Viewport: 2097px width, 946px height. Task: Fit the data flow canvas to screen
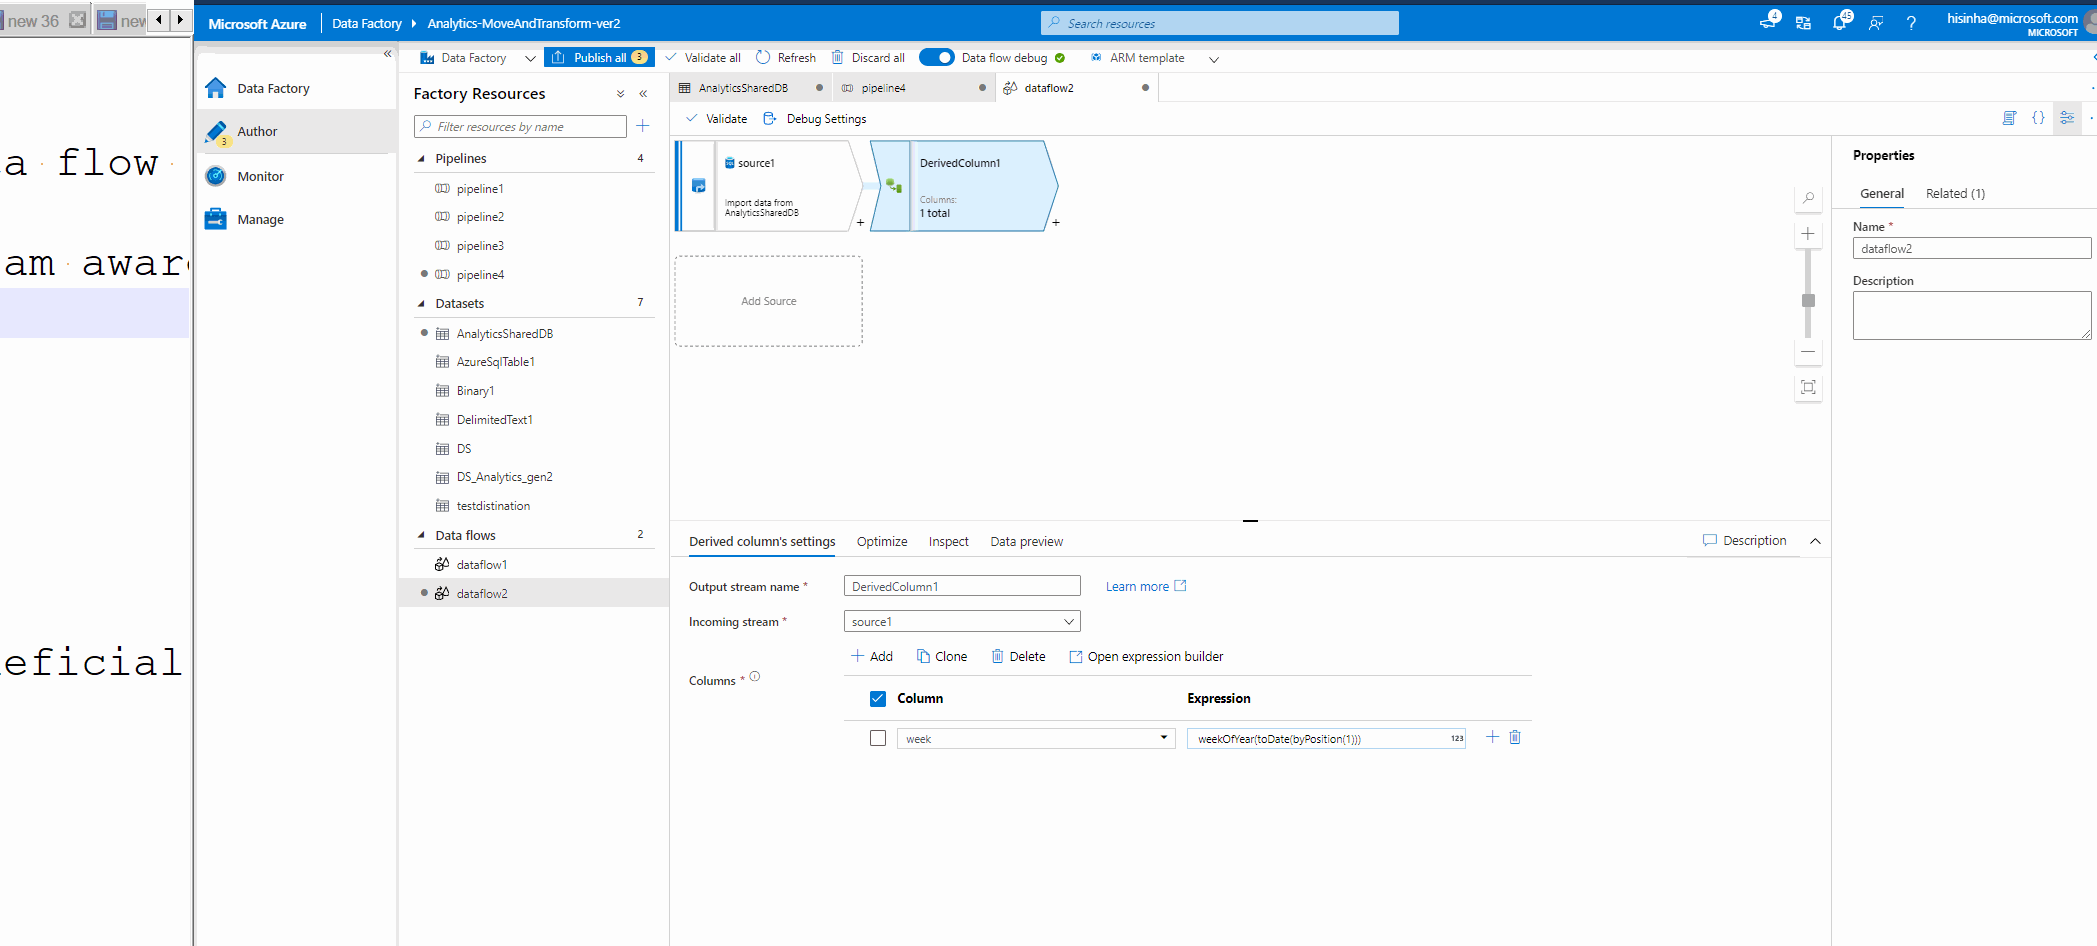[x=1808, y=388]
